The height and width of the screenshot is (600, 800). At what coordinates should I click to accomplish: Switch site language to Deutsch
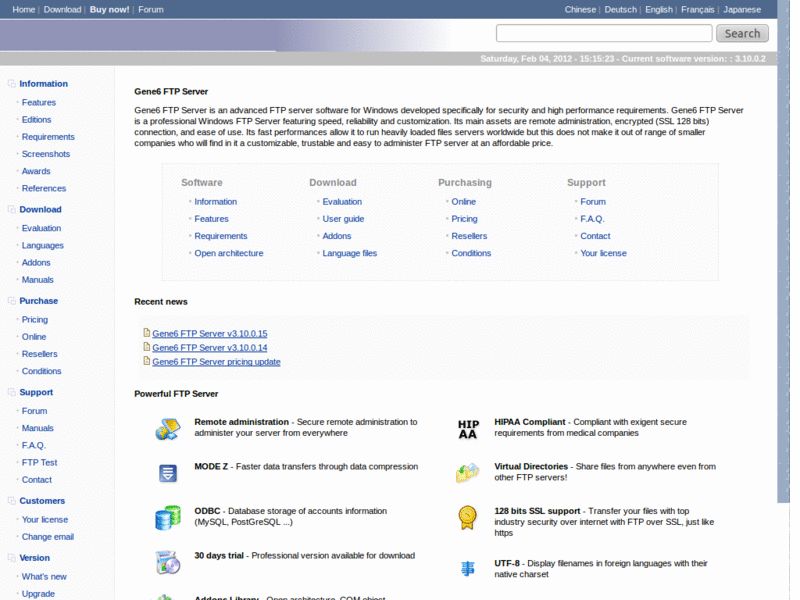[x=620, y=9]
